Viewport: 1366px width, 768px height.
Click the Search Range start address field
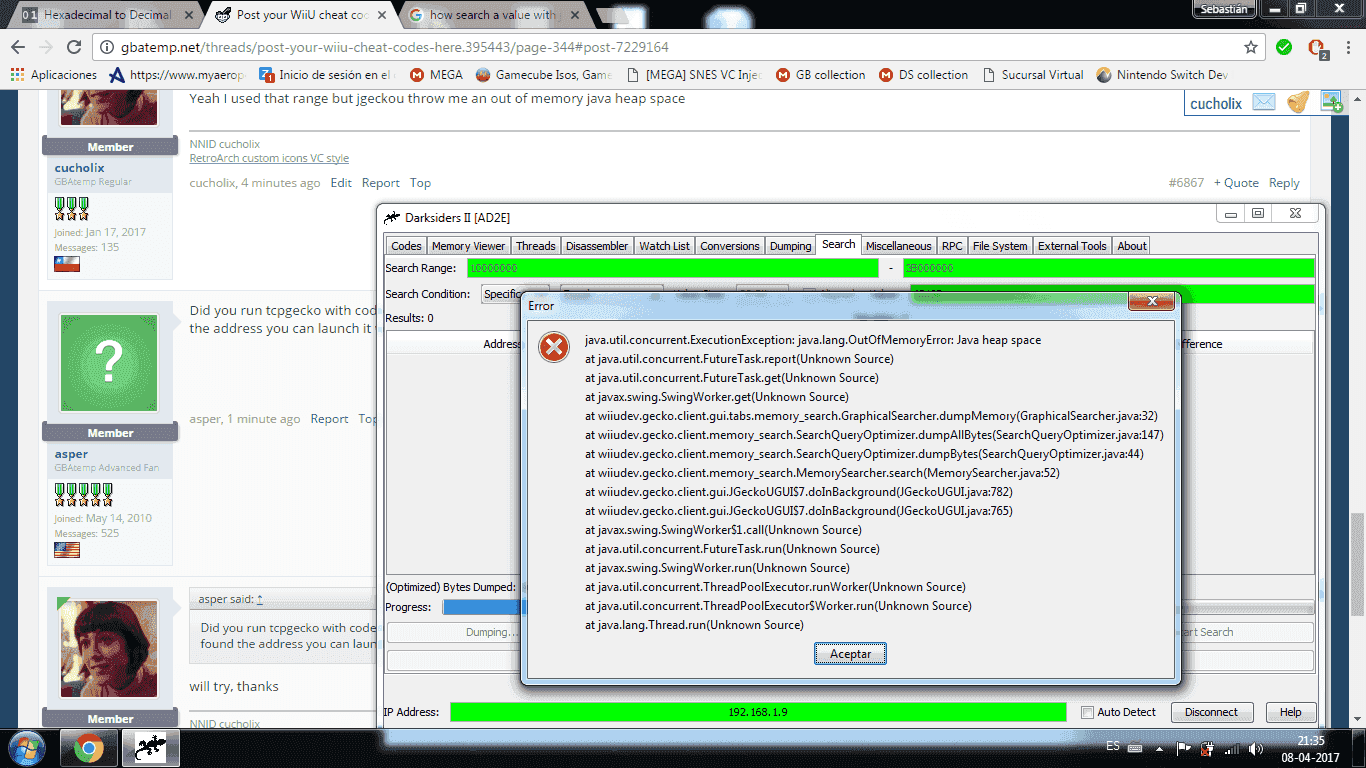point(673,268)
